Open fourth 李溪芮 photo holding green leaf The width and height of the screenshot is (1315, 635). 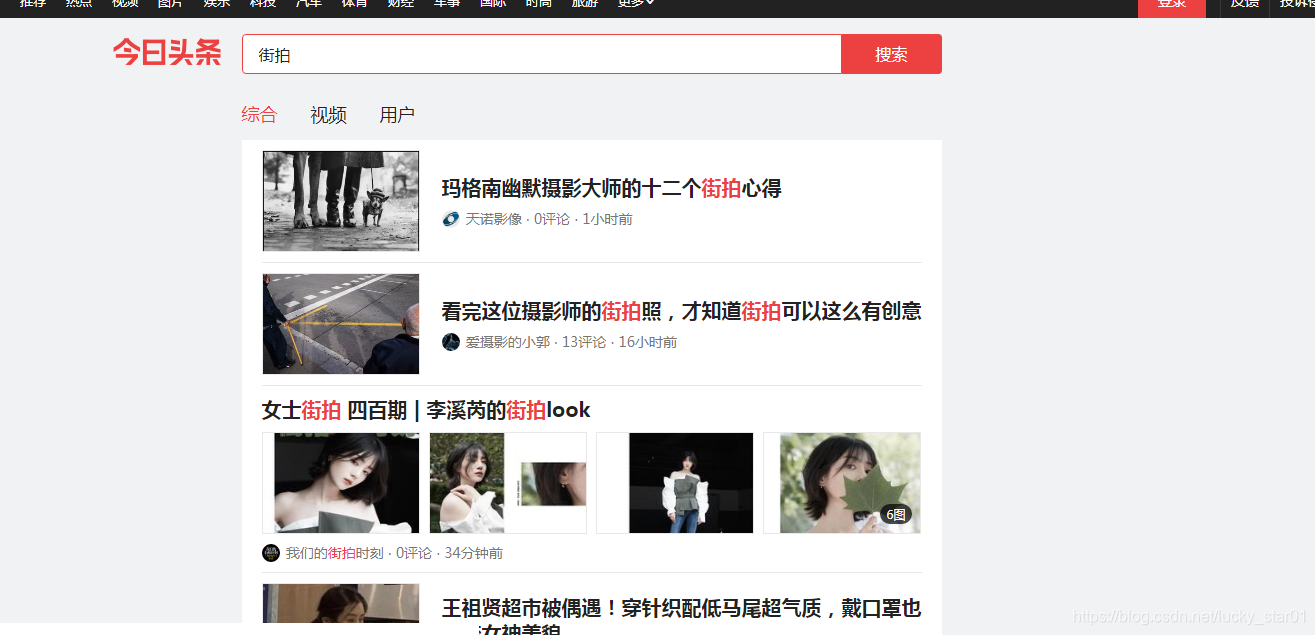coord(842,483)
